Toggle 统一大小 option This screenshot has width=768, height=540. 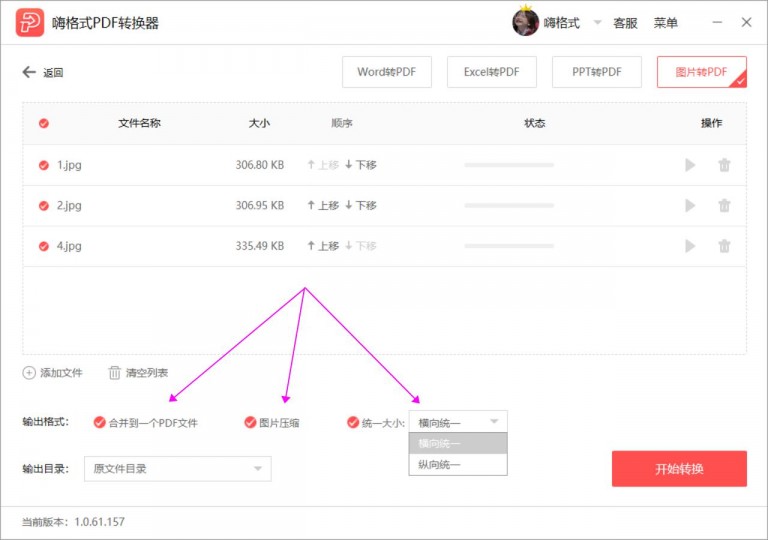coord(353,422)
